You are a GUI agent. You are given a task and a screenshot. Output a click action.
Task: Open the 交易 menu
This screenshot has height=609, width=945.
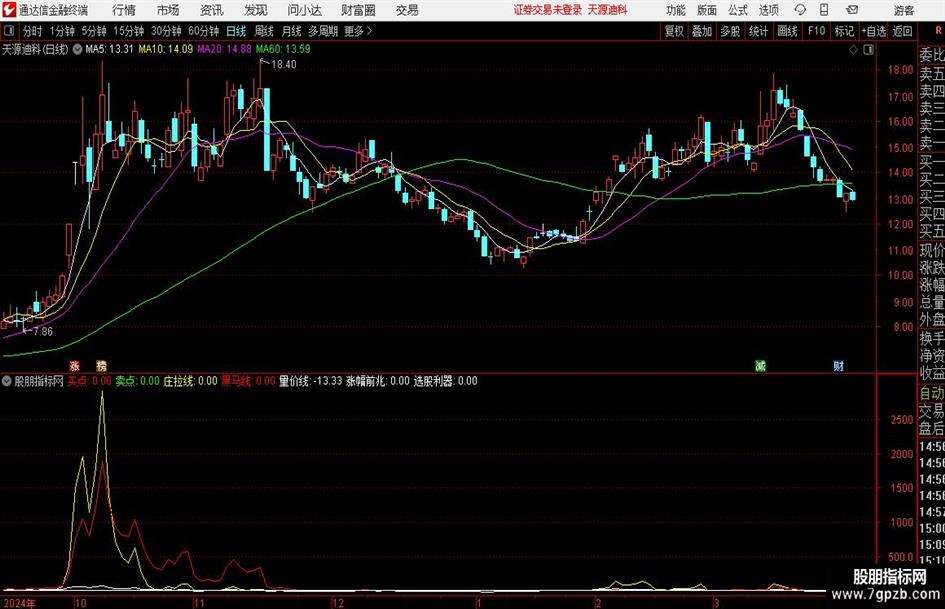(x=407, y=10)
